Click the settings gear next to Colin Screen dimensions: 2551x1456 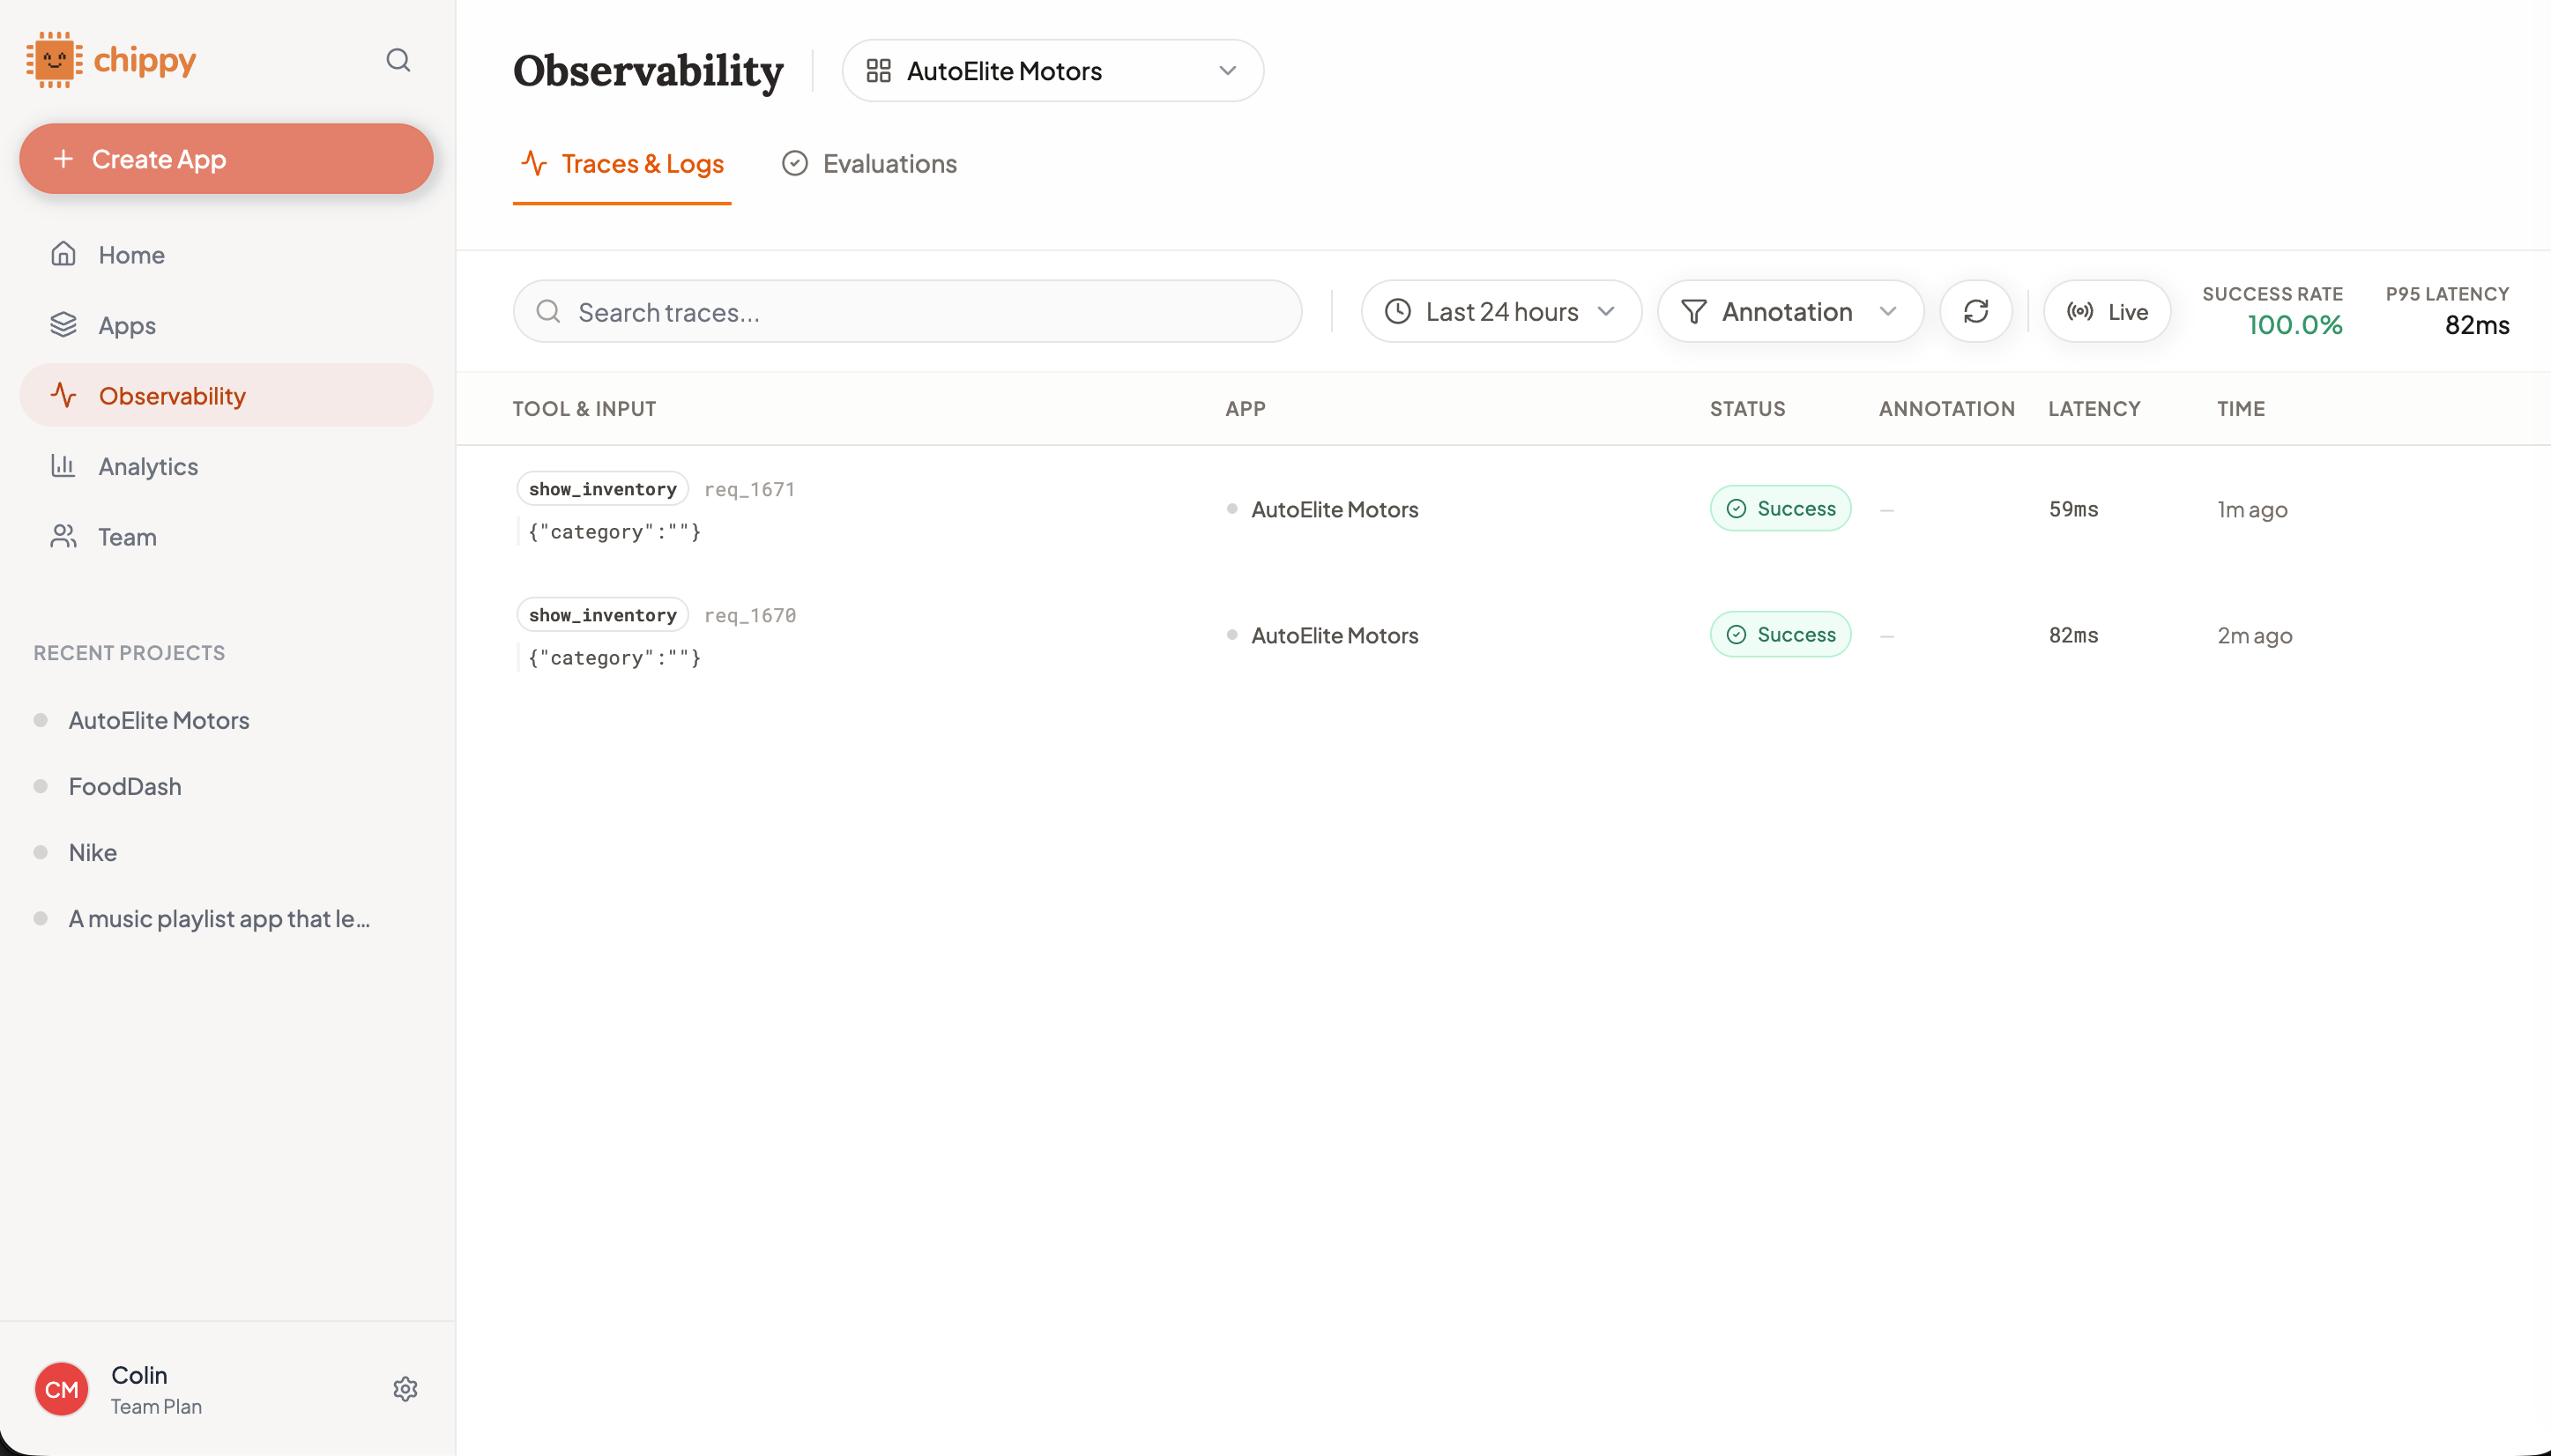[x=405, y=1389]
